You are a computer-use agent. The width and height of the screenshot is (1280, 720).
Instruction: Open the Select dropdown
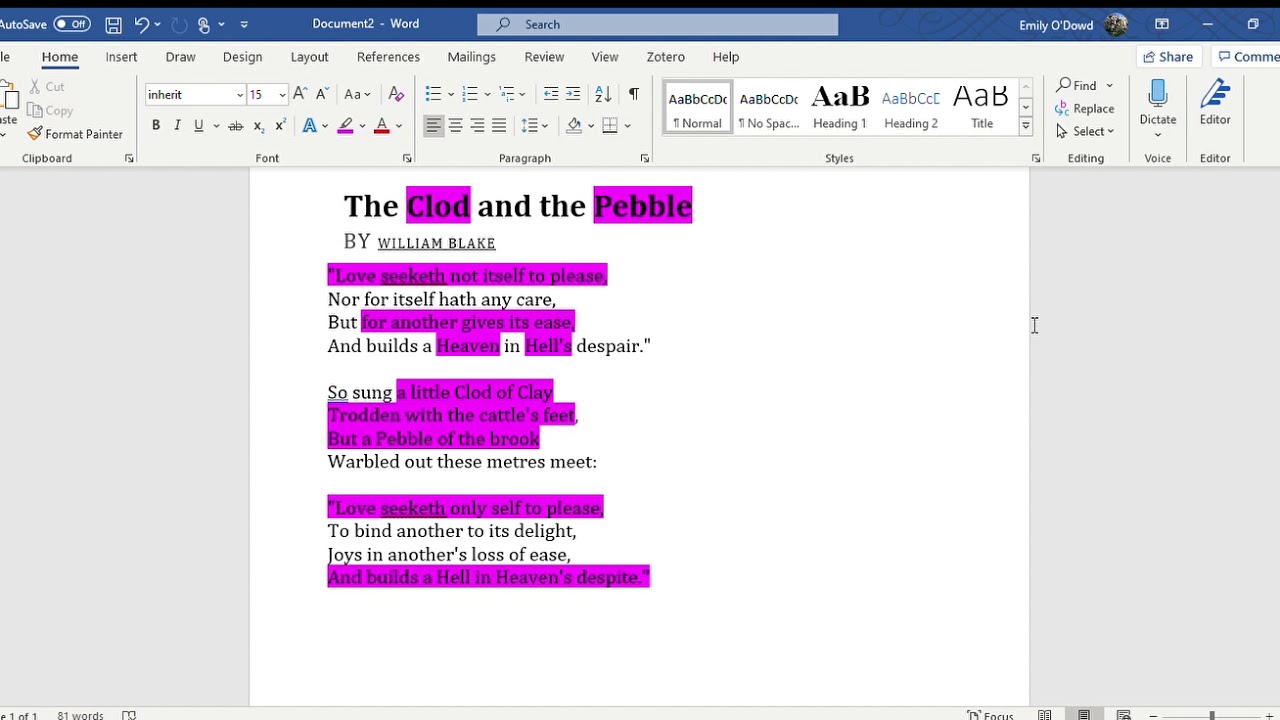[1085, 131]
